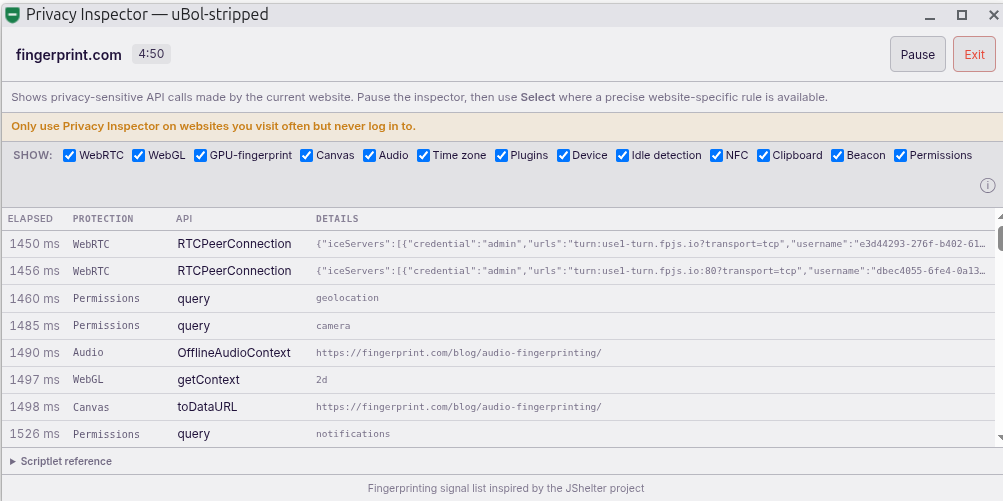
Task: Click scrollbar up arrow in results table
Action: coord(1000,218)
